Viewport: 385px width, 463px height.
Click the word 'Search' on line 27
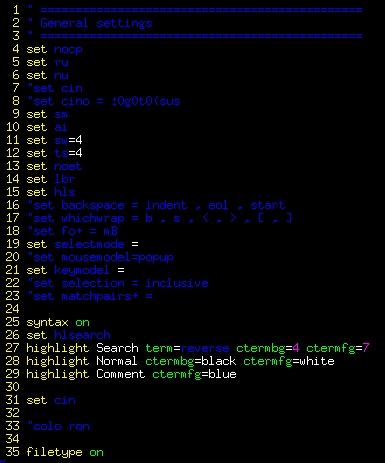(x=117, y=349)
